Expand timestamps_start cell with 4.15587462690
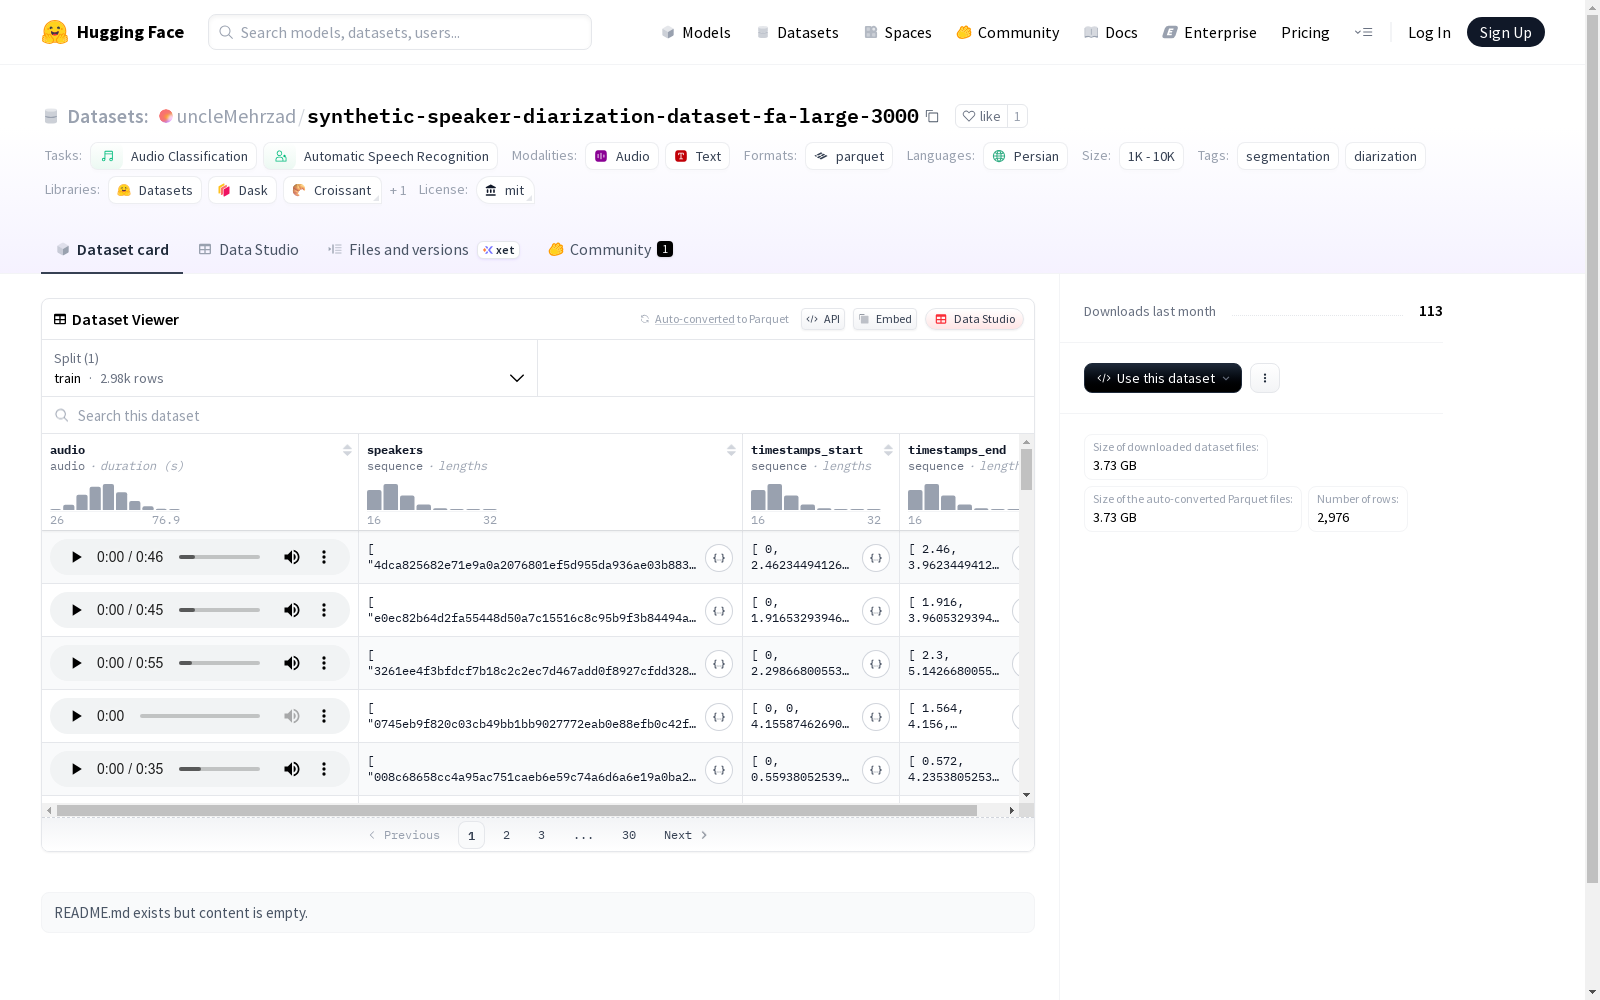 876,717
